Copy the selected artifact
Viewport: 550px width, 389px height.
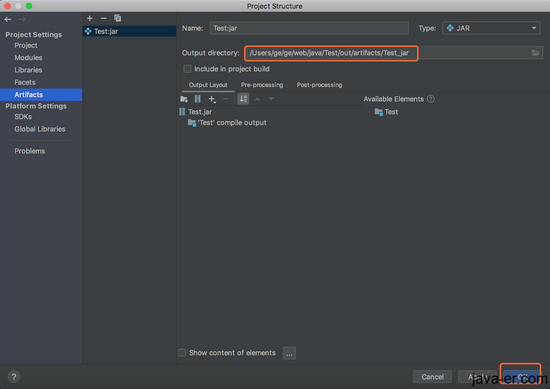tap(118, 18)
